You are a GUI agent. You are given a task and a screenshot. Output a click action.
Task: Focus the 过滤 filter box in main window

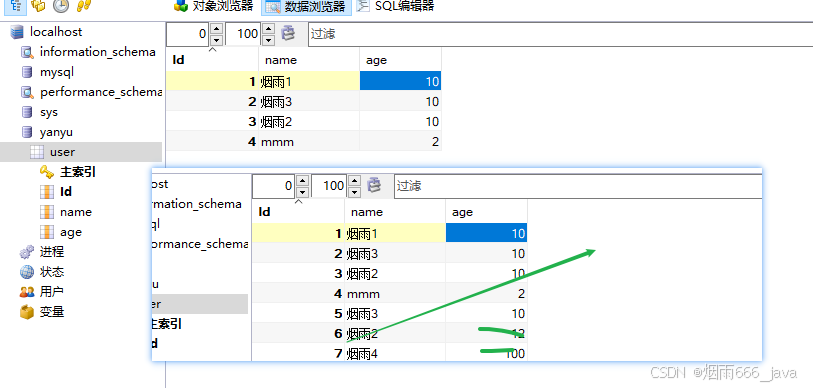[560, 34]
